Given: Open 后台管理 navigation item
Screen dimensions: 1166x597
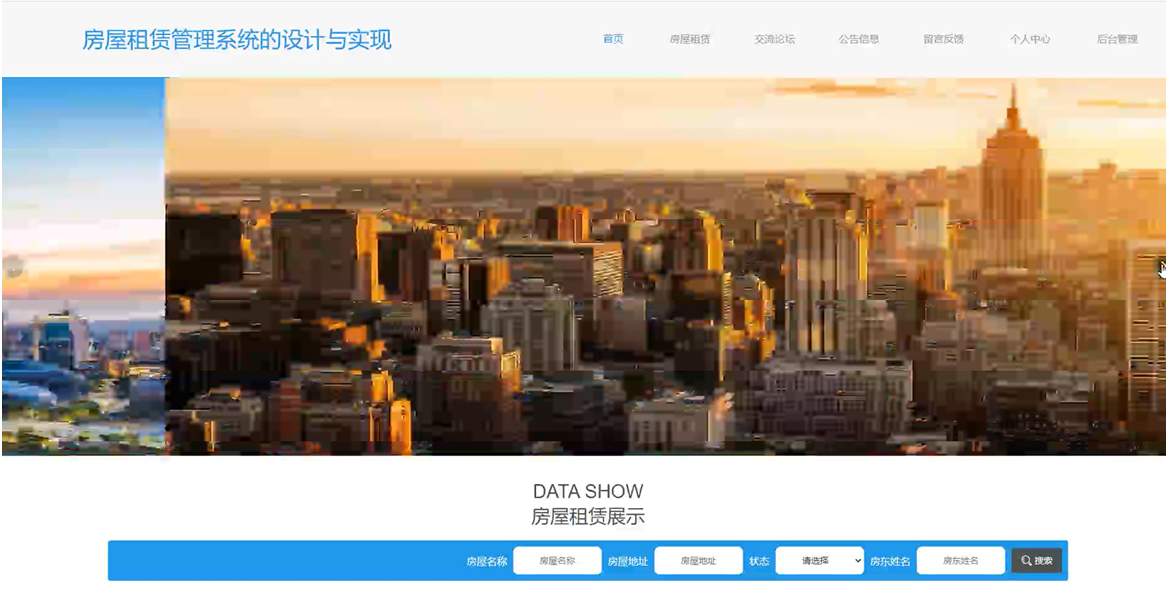Looking at the screenshot, I should [1117, 39].
